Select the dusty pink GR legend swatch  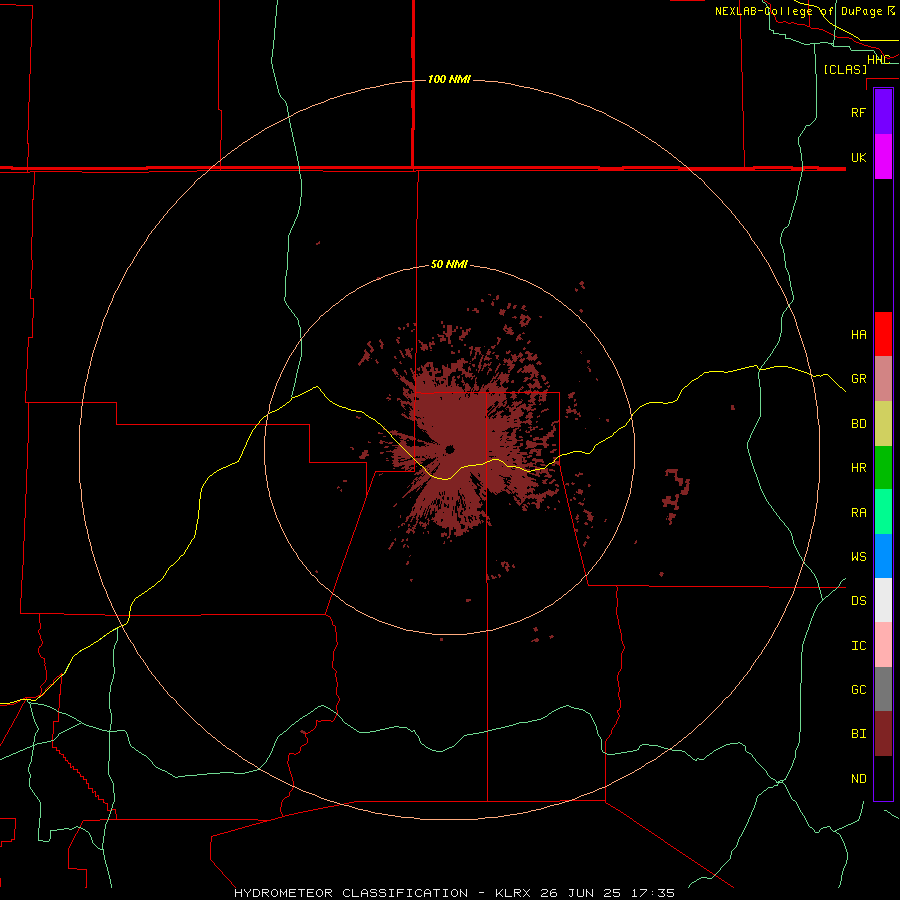click(883, 379)
